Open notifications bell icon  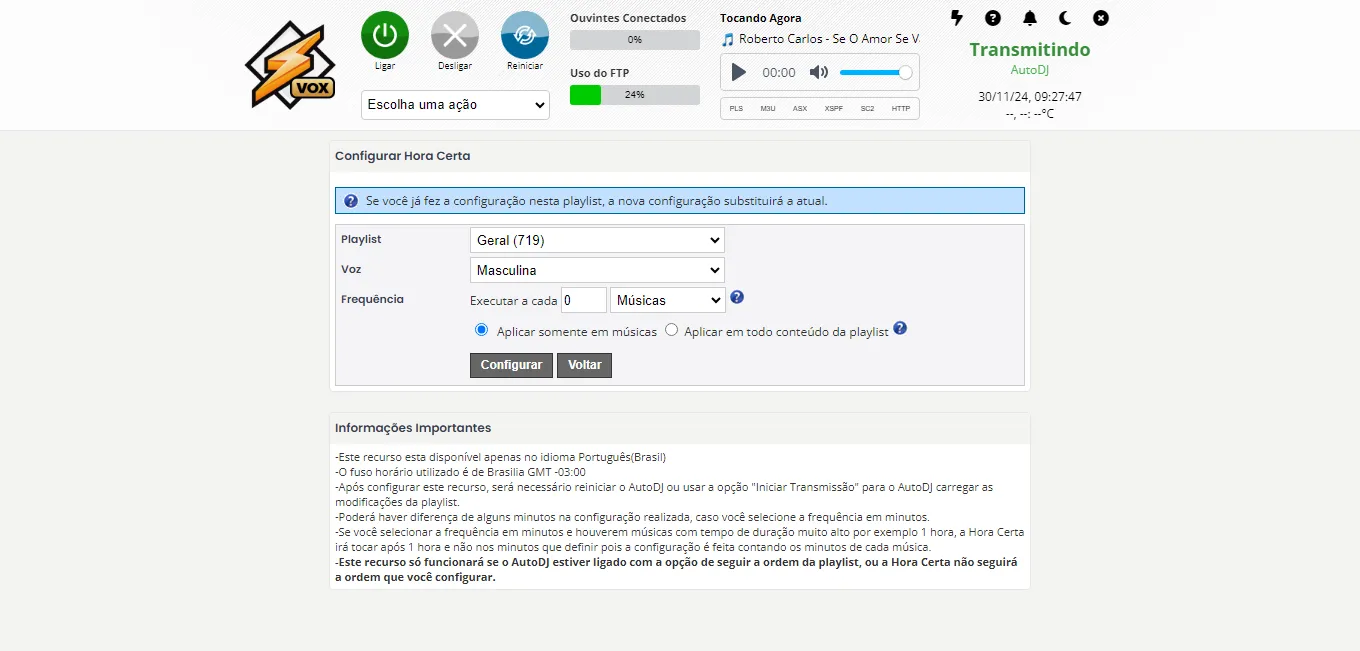pyautogui.click(x=1030, y=18)
